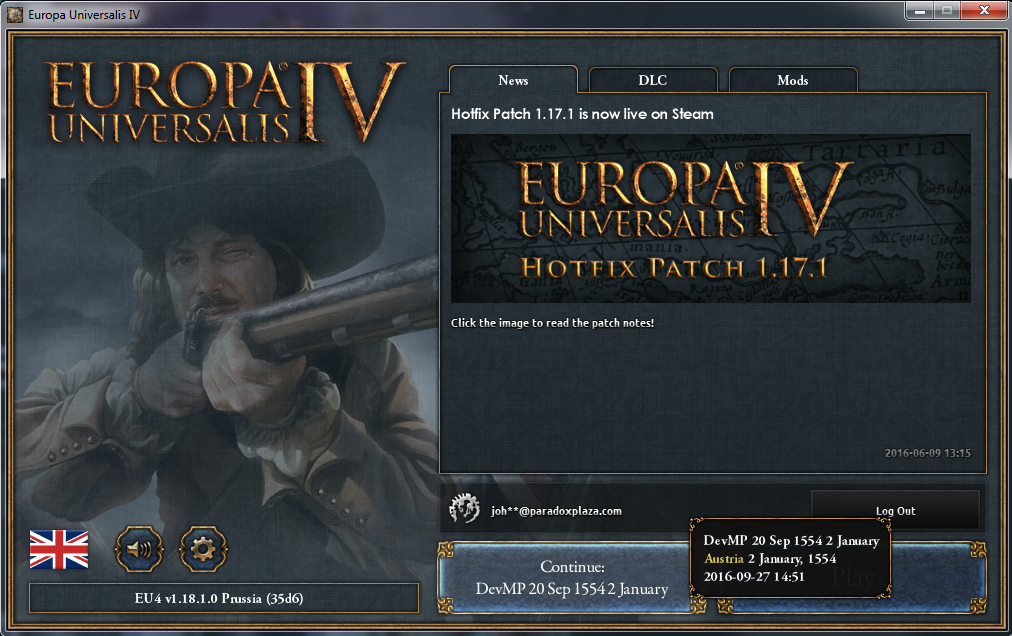Click the UK flag language icon

pyautogui.click(x=59, y=549)
